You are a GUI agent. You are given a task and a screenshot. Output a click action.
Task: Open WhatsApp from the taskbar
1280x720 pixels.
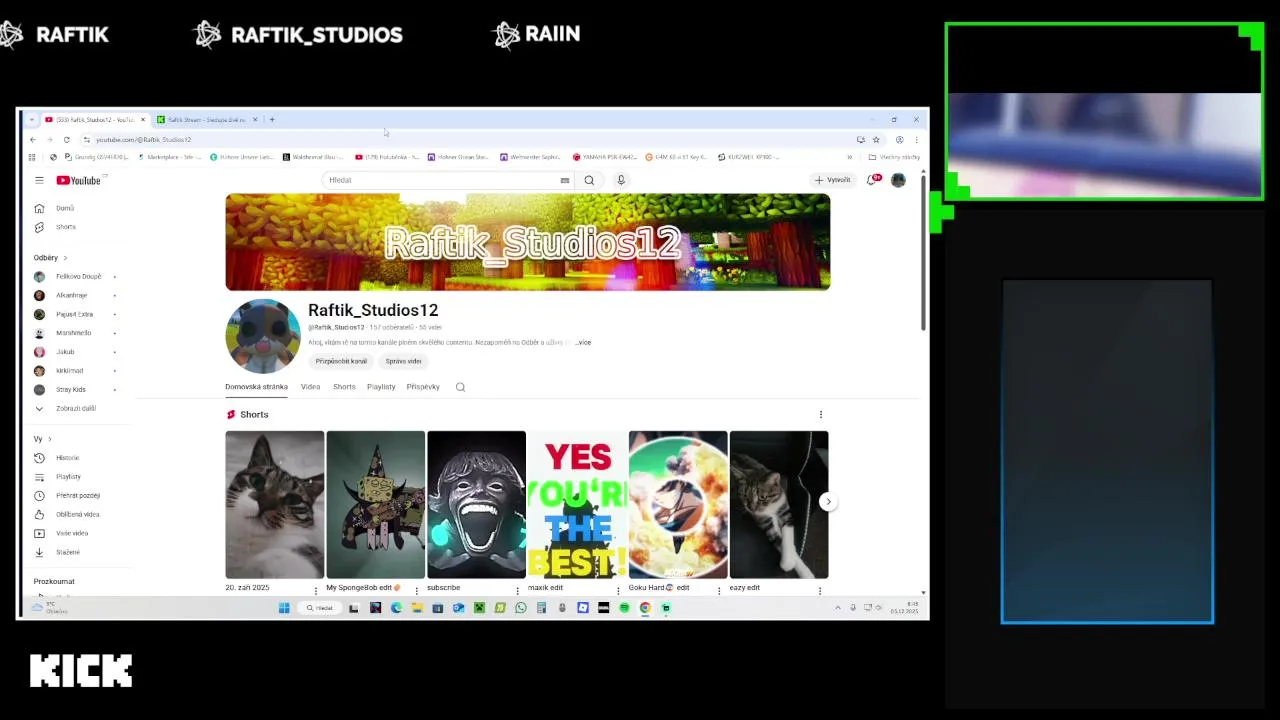(520, 608)
